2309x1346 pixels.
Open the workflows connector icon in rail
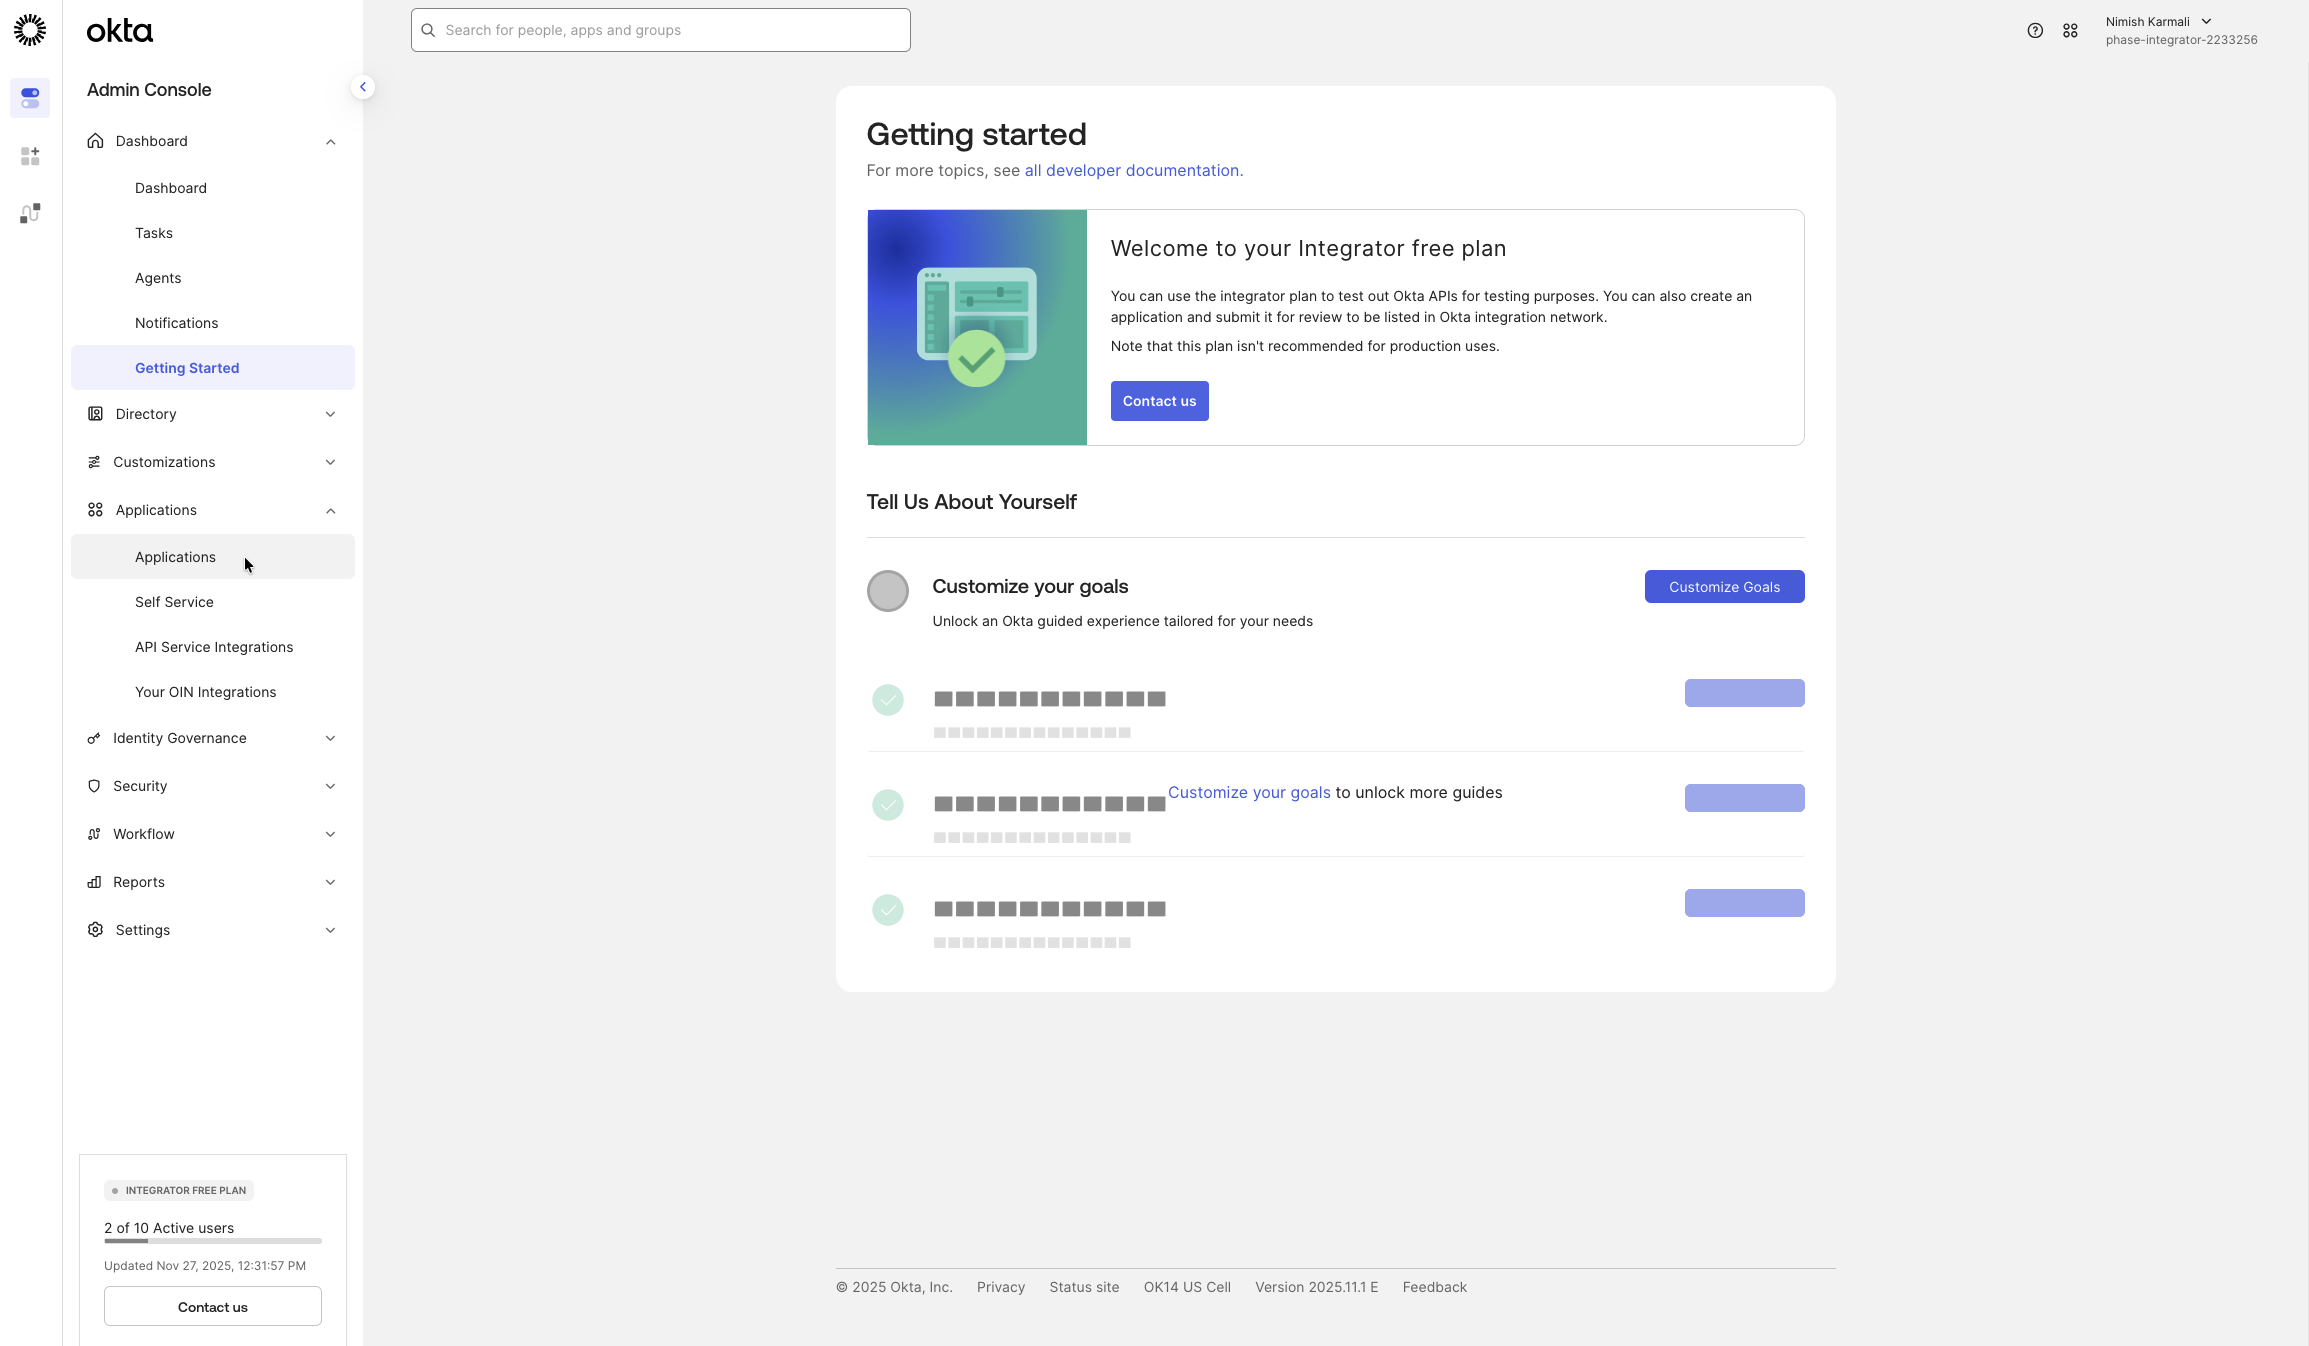pos(30,213)
